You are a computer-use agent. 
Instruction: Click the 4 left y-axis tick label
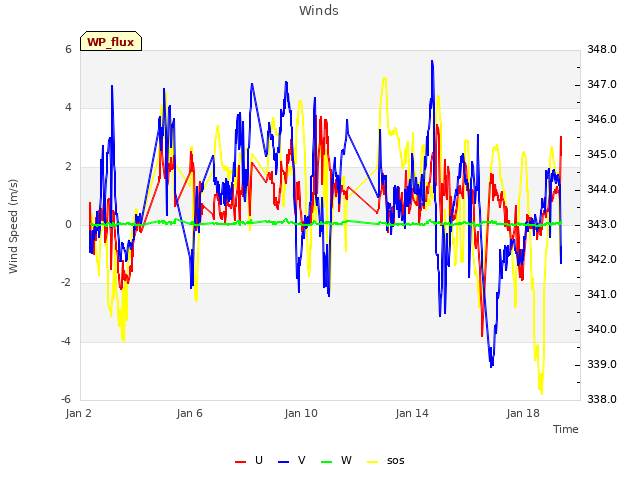68,107
